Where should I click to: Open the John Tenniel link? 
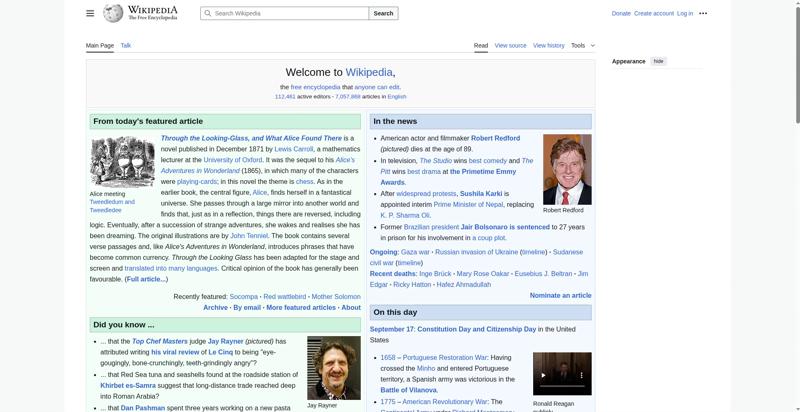tap(249, 236)
